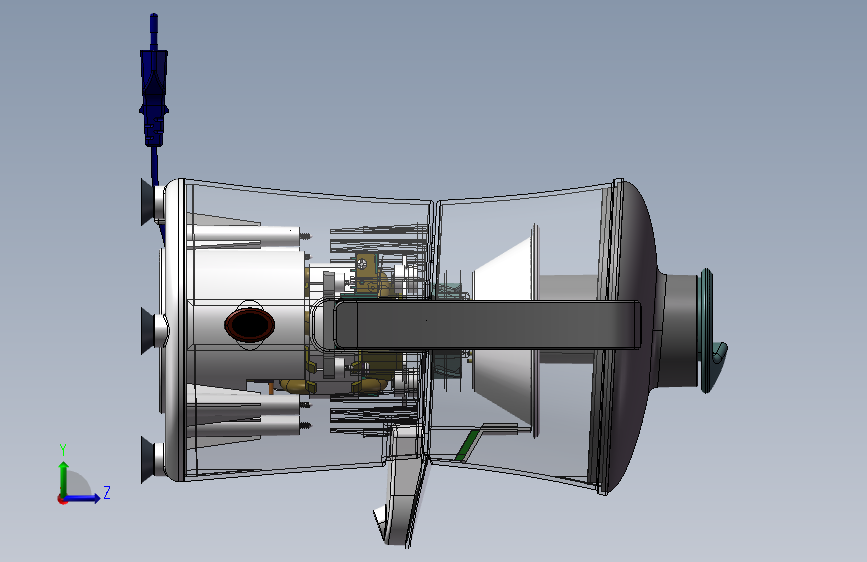The image size is (867, 562).
Task: Click the blue Z axis of the triad
Action: click(x=83, y=498)
